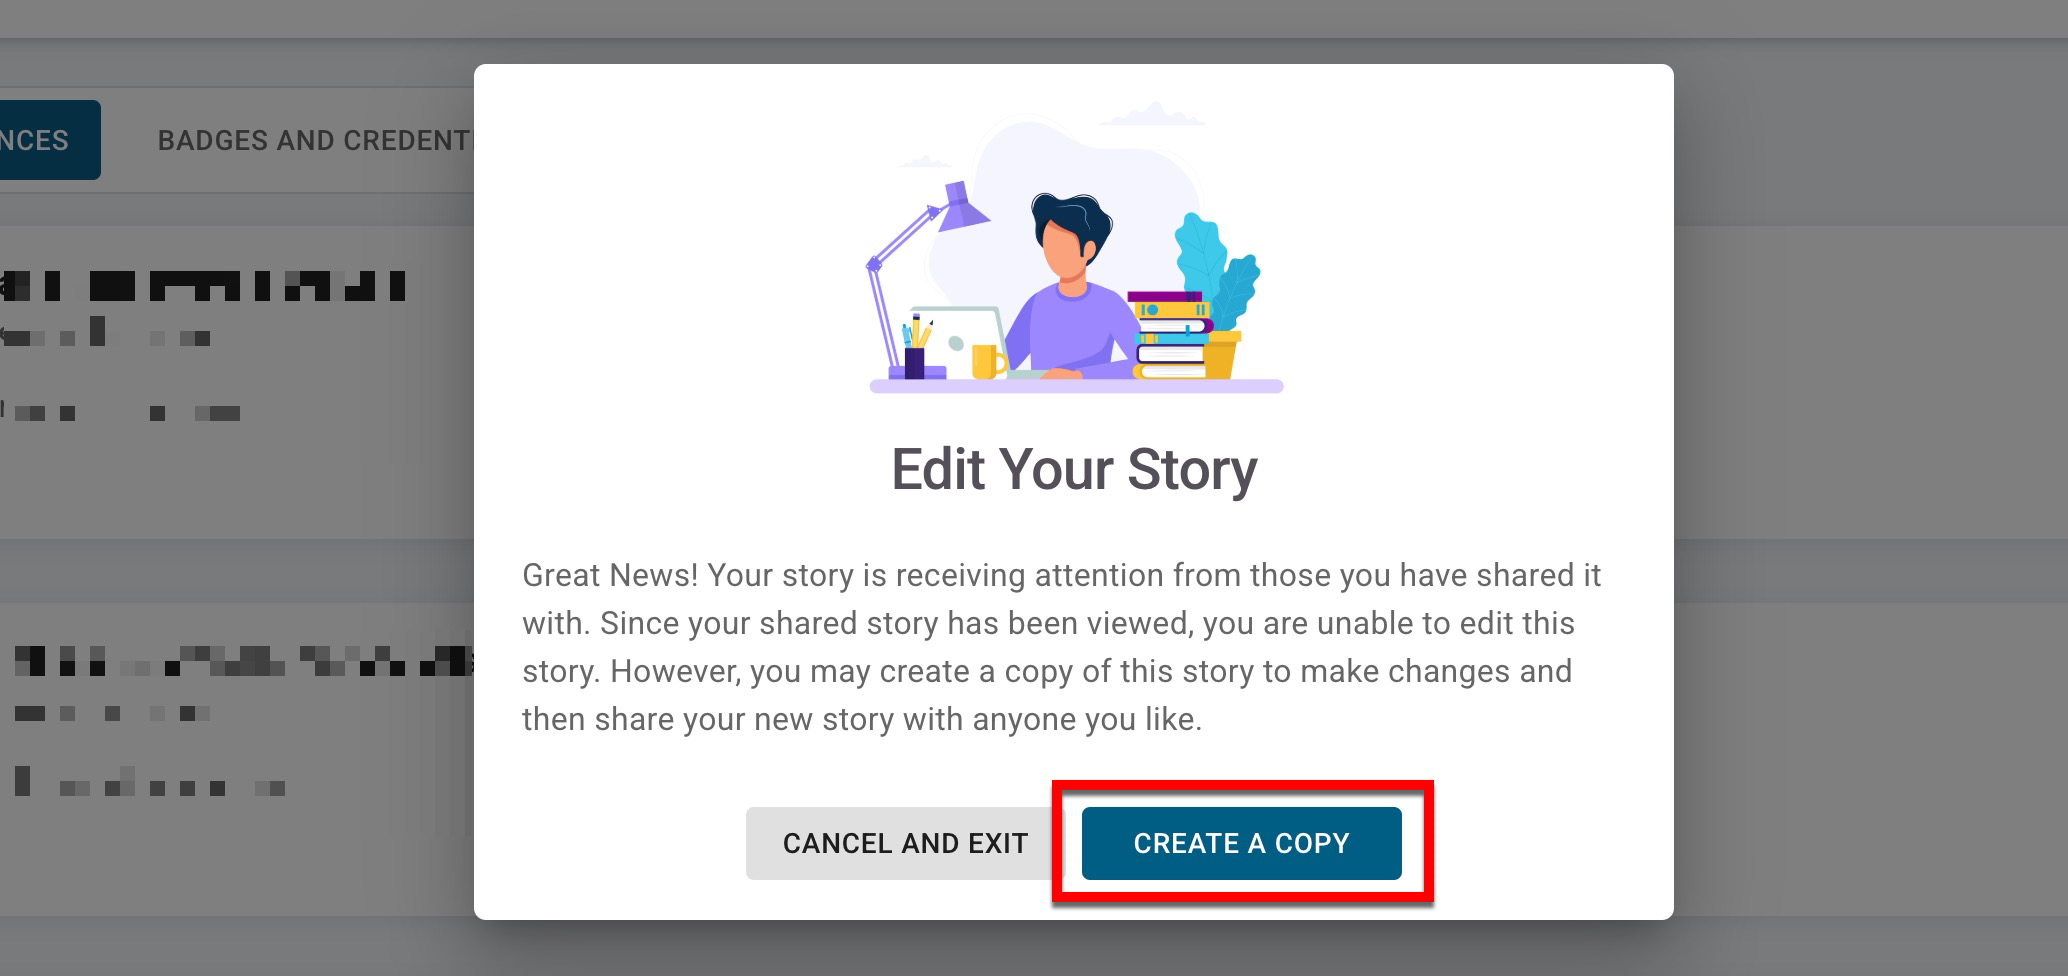Click the CREATE A COPY button
This screenshot has width=2068, height=976.
pos(1241,843)
